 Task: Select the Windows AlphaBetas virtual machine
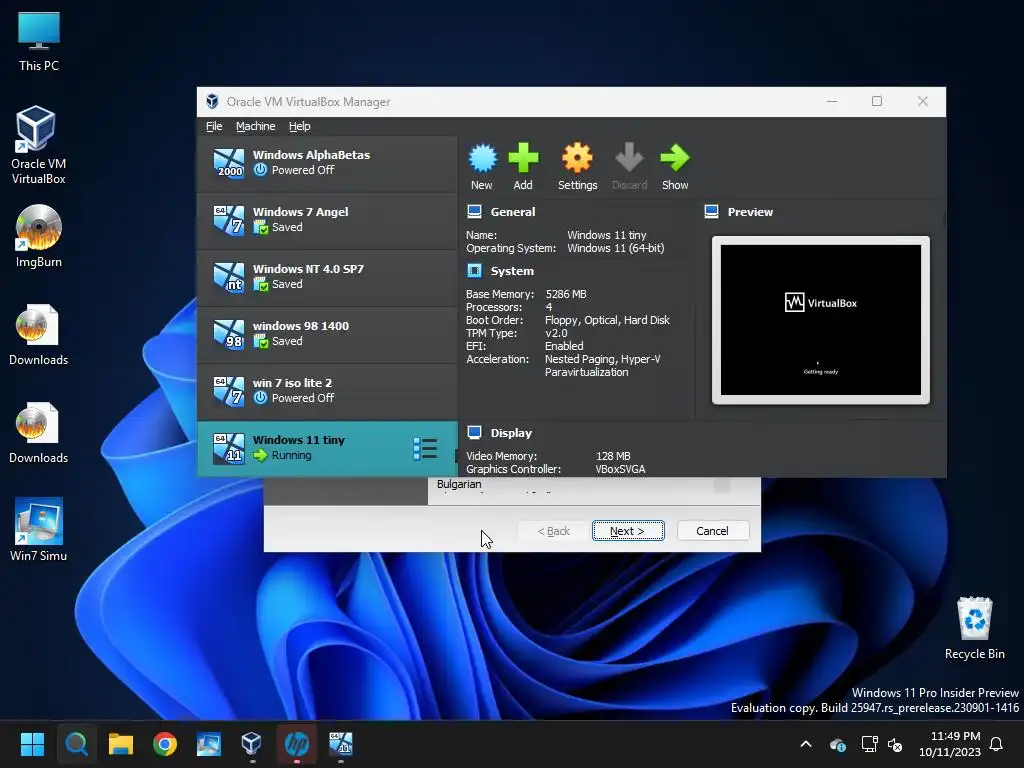point(327,163)
